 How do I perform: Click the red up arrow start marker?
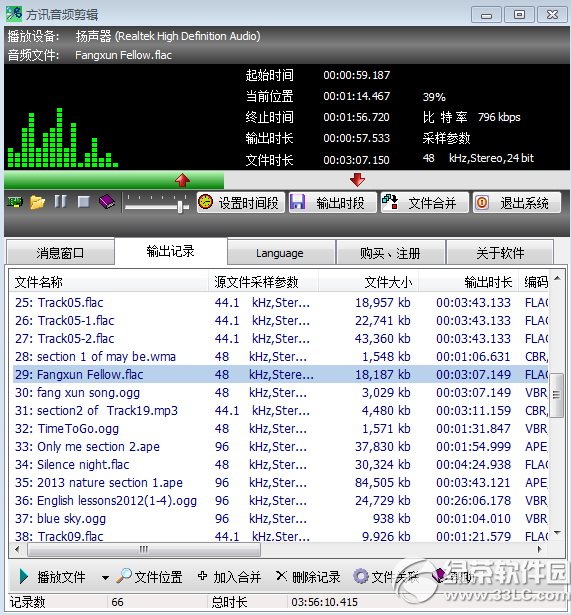[x=183, y=180]
